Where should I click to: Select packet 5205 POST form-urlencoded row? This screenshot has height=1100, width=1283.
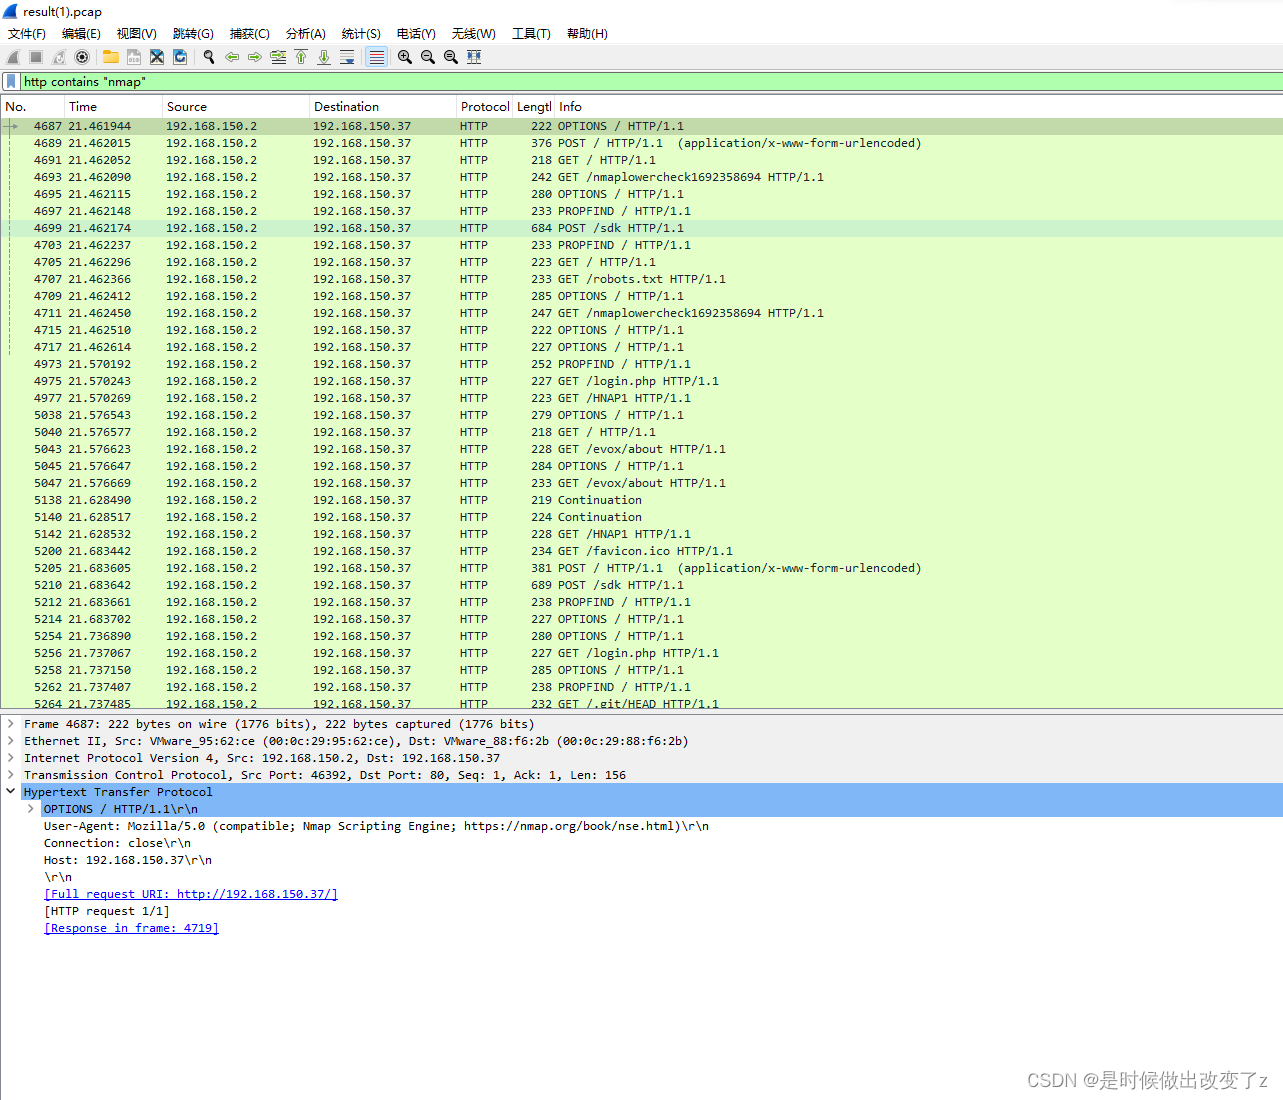(x=641, y=568)
